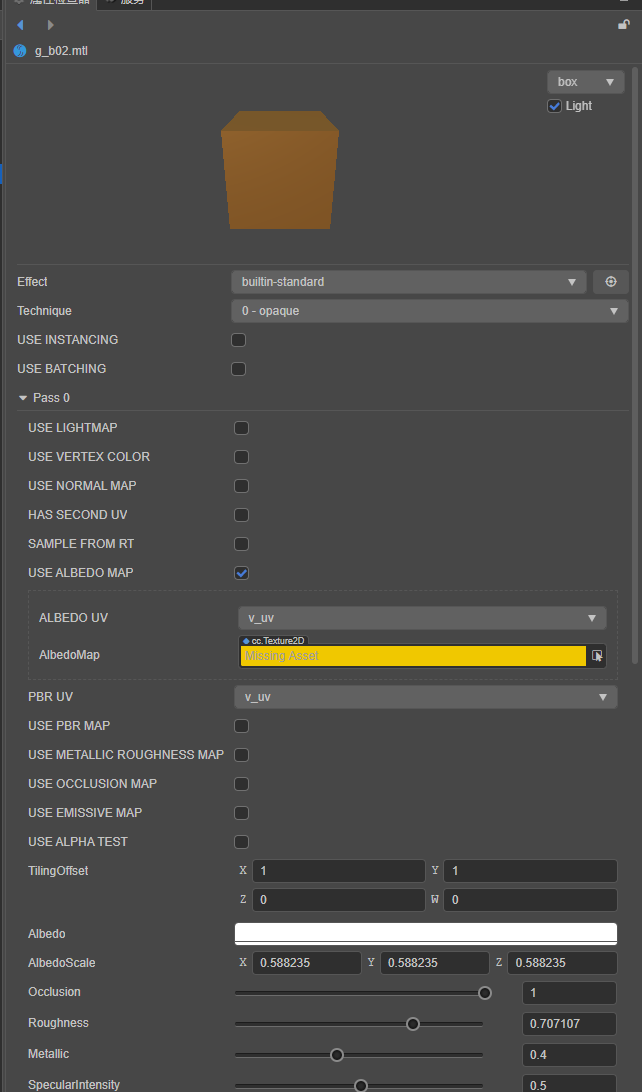Click the inspector lock icon
The height and width of the screenshot is (1092, 642).
623,25
